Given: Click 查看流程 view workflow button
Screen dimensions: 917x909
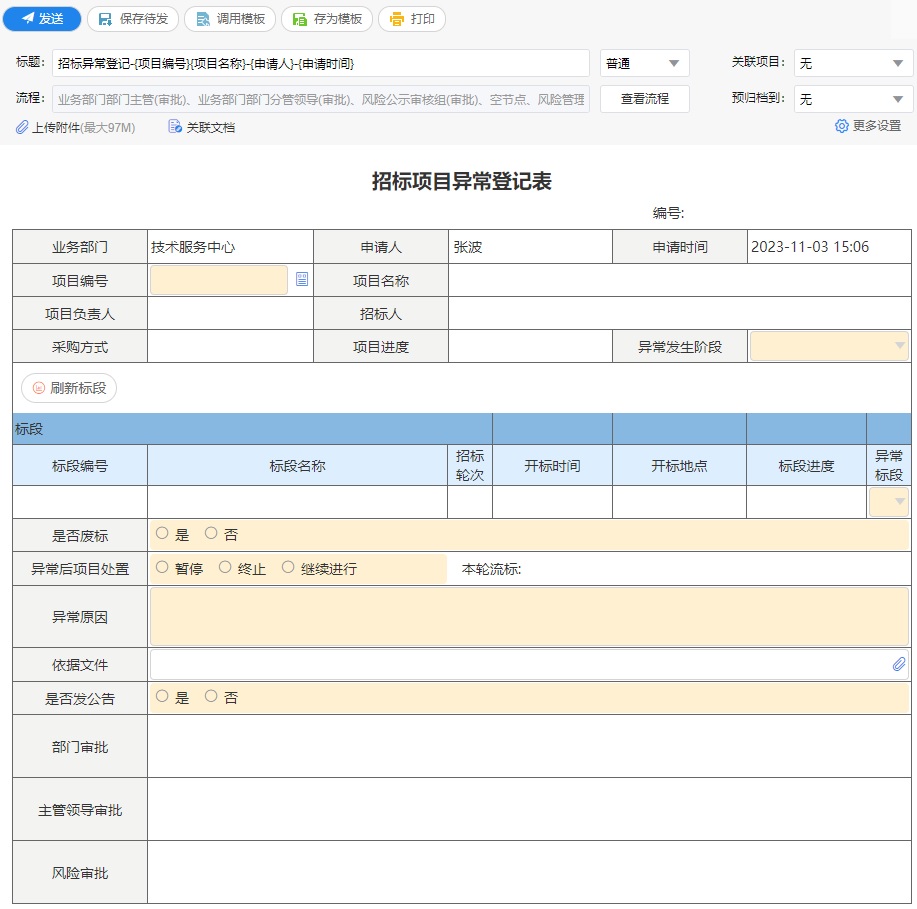Looking at the screenshot, I should (x=644, y=99).
